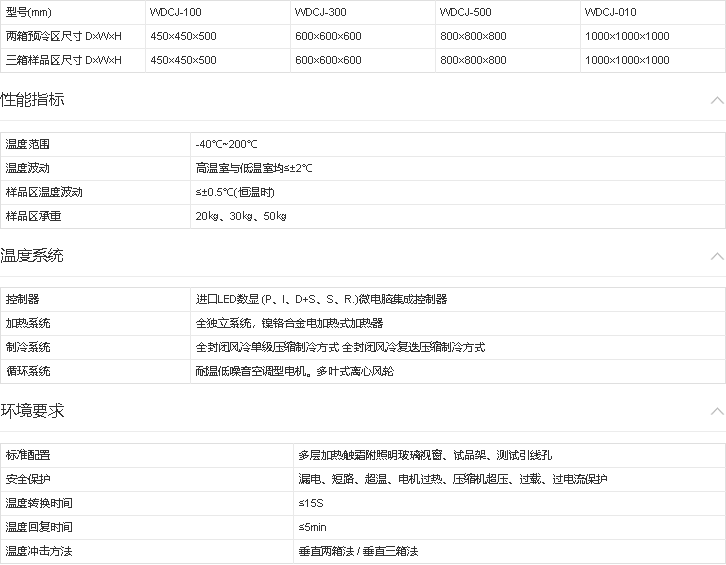Click the 环境要求 section heading
Image resolution: width=726 pixels, height=565 pixels.
coord(33,411)
